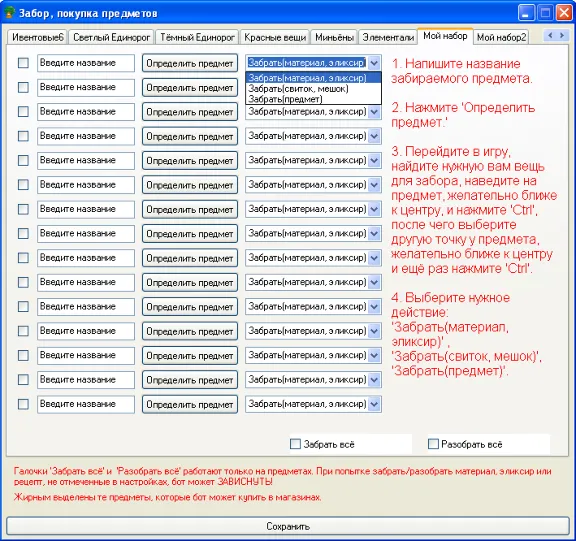Check the first row's checkbox
This screenshot has height=541, width=576.
pos(23,63)
